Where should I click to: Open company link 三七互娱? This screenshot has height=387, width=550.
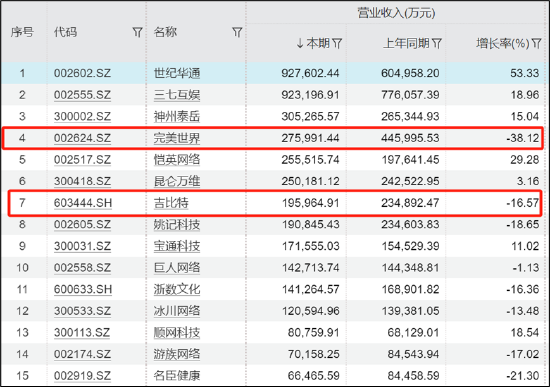[x=177, y=95]
